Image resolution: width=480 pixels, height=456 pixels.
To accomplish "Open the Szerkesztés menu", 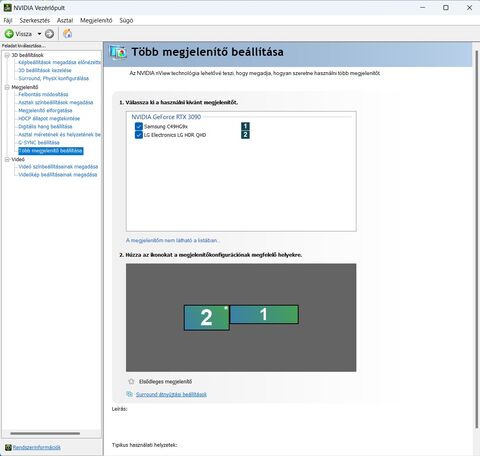I will point(35,20).
